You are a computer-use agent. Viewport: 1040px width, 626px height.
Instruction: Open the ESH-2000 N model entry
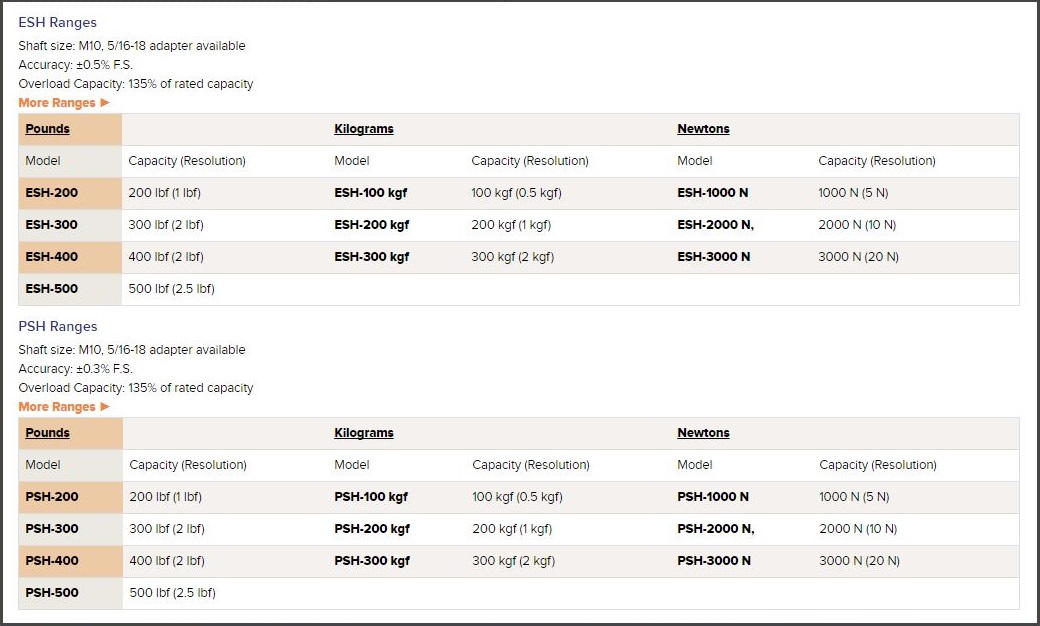pos(715,225)
